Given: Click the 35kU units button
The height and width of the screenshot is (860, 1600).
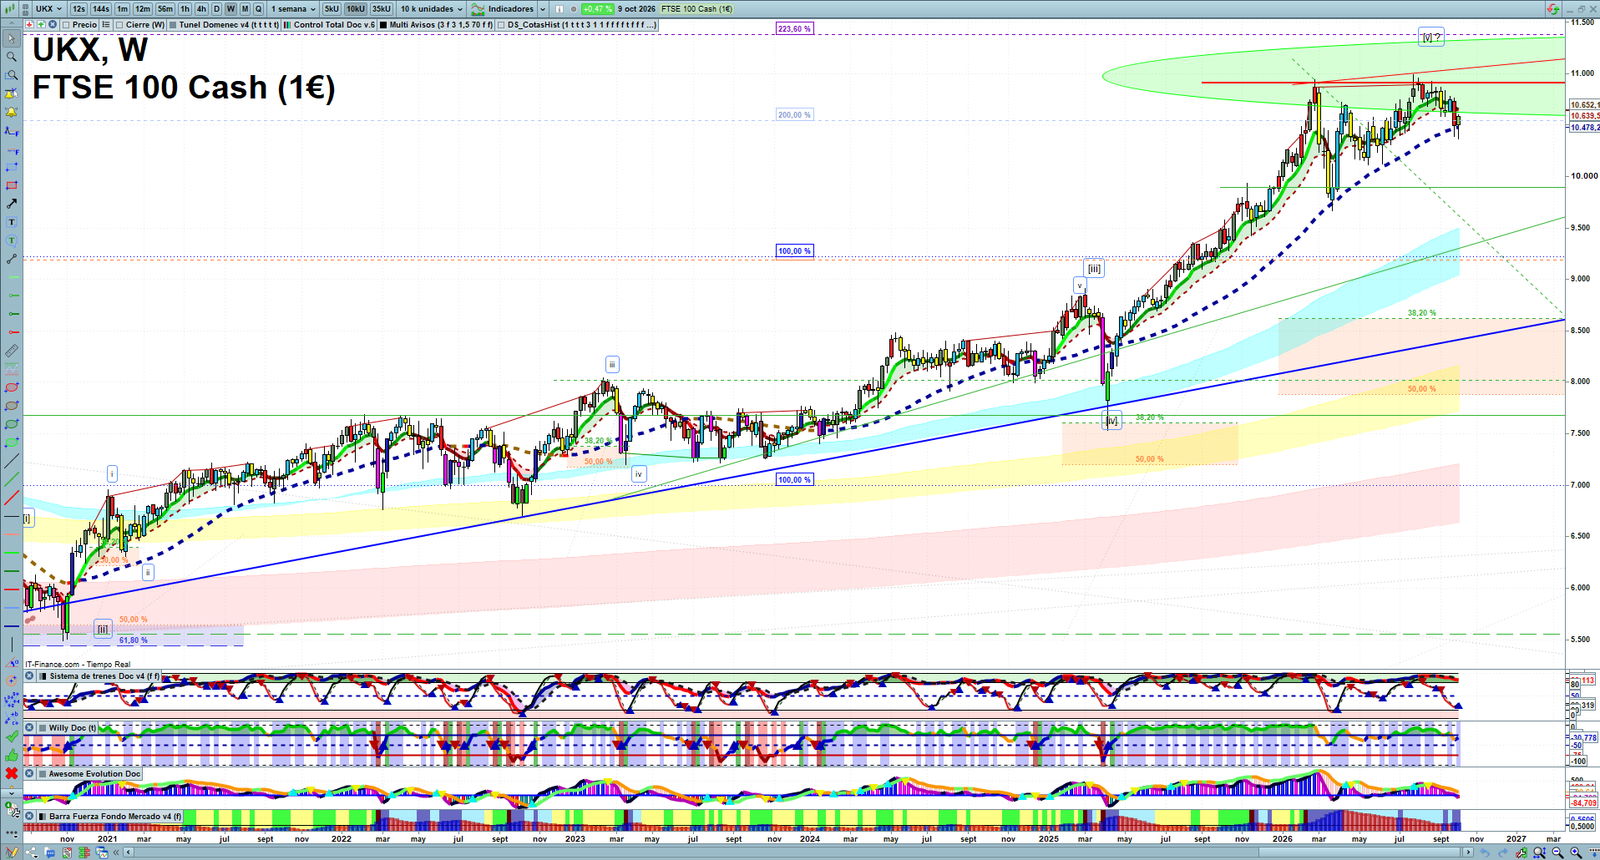Looking at the screenshot, I should 381,9.
